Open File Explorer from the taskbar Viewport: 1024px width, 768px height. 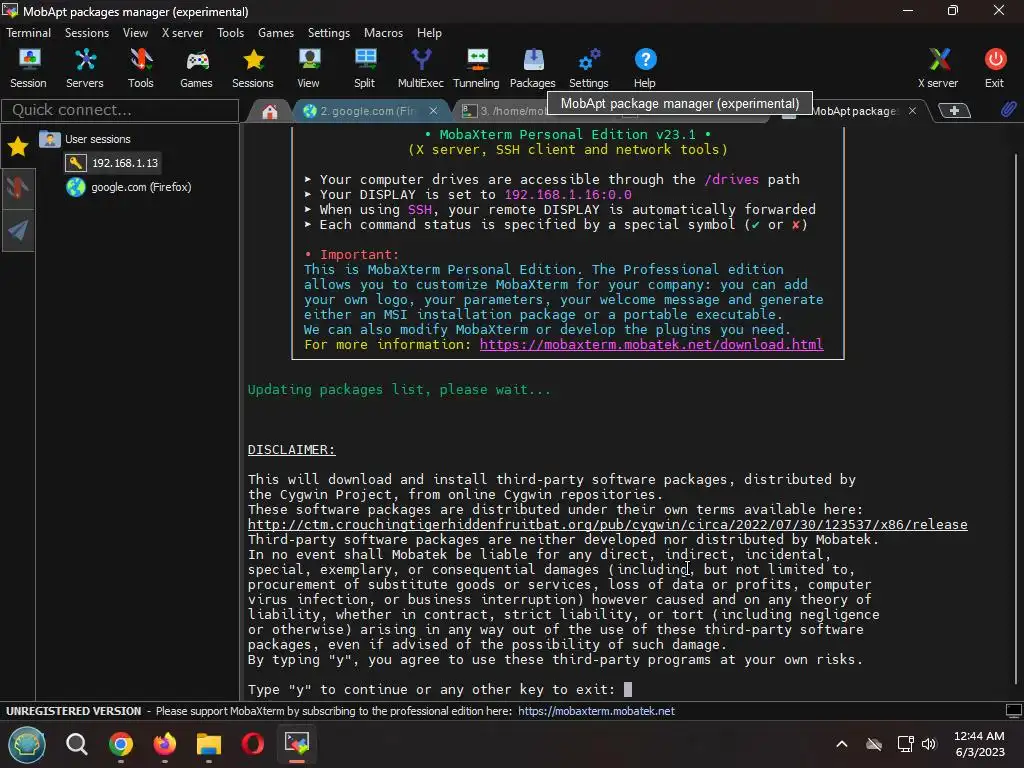pos(209,744)
